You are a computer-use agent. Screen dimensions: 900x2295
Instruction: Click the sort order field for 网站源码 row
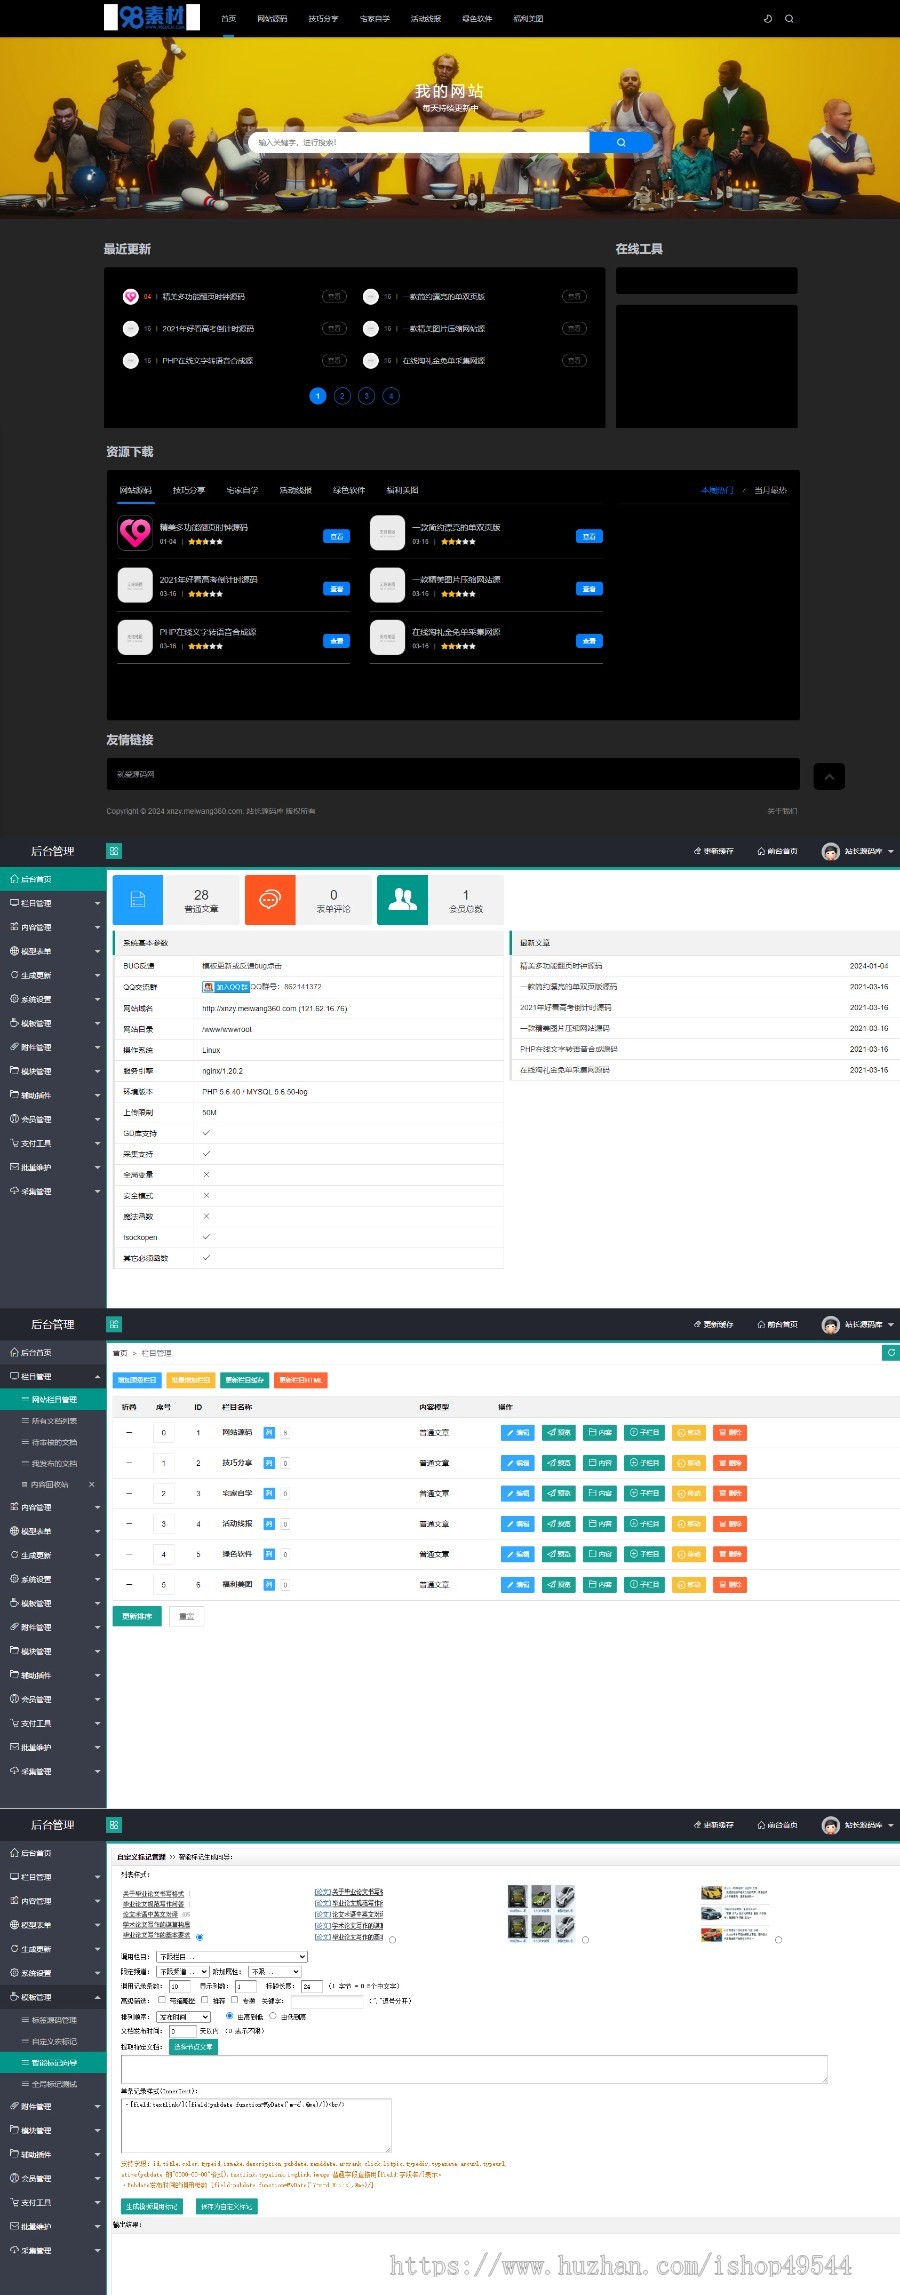[164, 1433]
